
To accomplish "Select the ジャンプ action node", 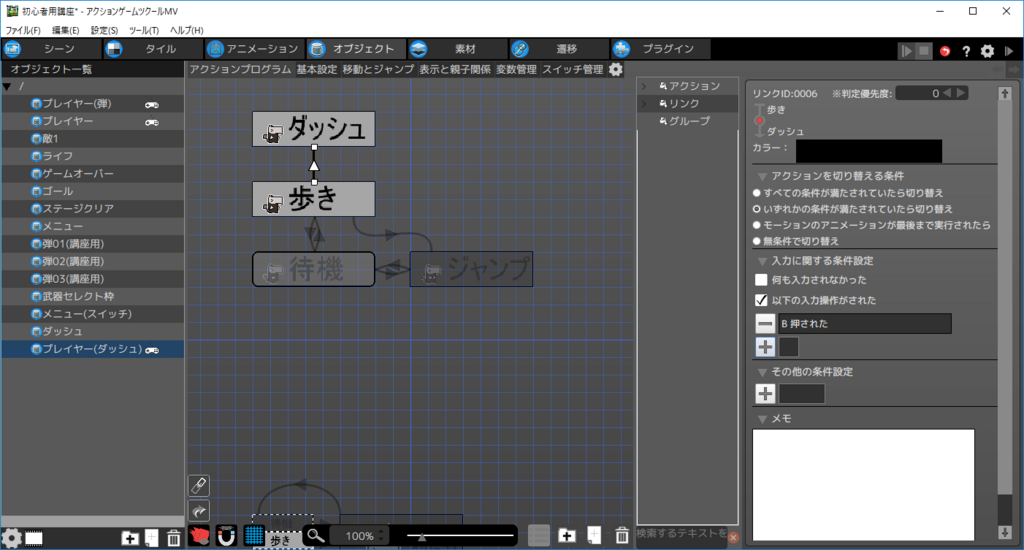I will click(x=471, y=269).
